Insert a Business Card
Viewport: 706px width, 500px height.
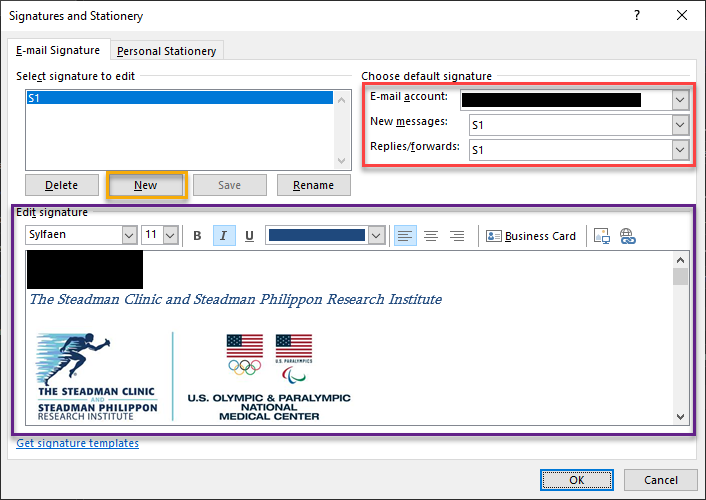pyautogui.click(x=531, y=236)
